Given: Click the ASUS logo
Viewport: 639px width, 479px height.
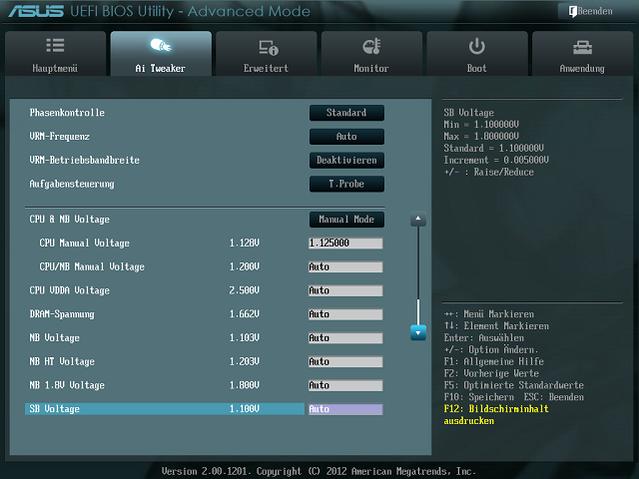Looking at the screenshot, I should coord(36,11).
